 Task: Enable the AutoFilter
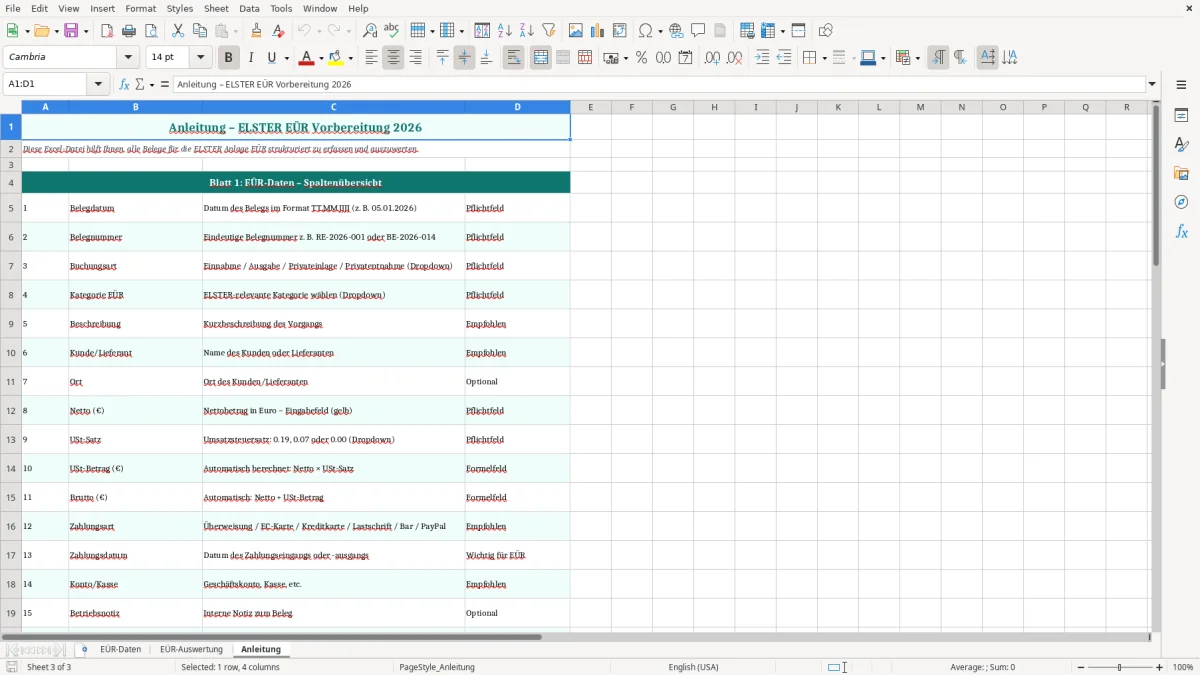tap(549, 31)
